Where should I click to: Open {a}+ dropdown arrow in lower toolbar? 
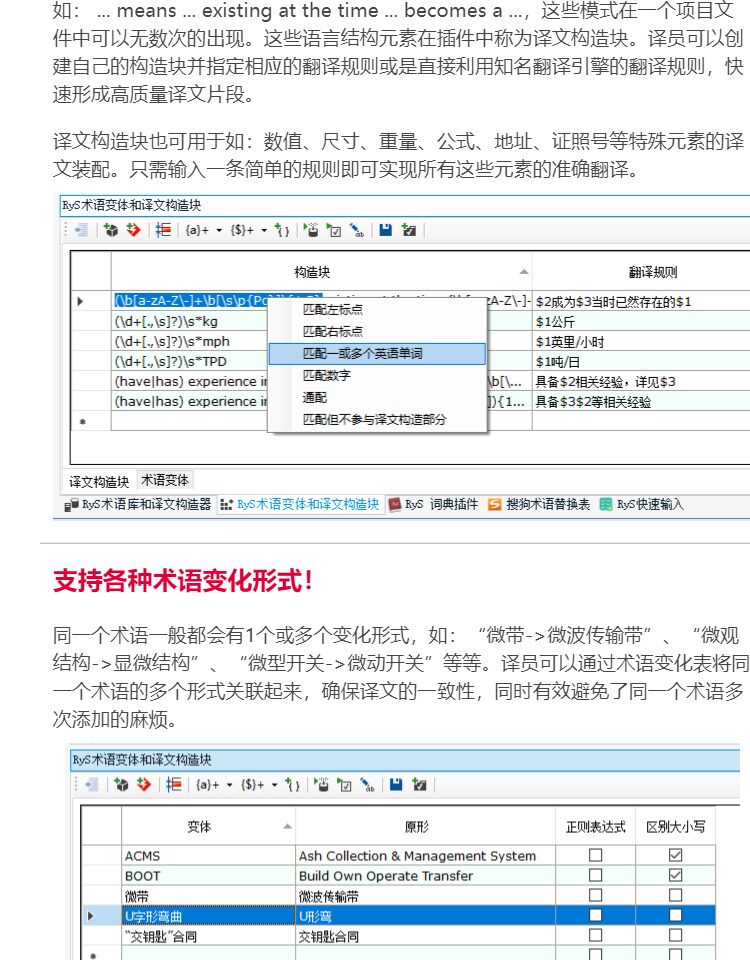pos(229,786)
